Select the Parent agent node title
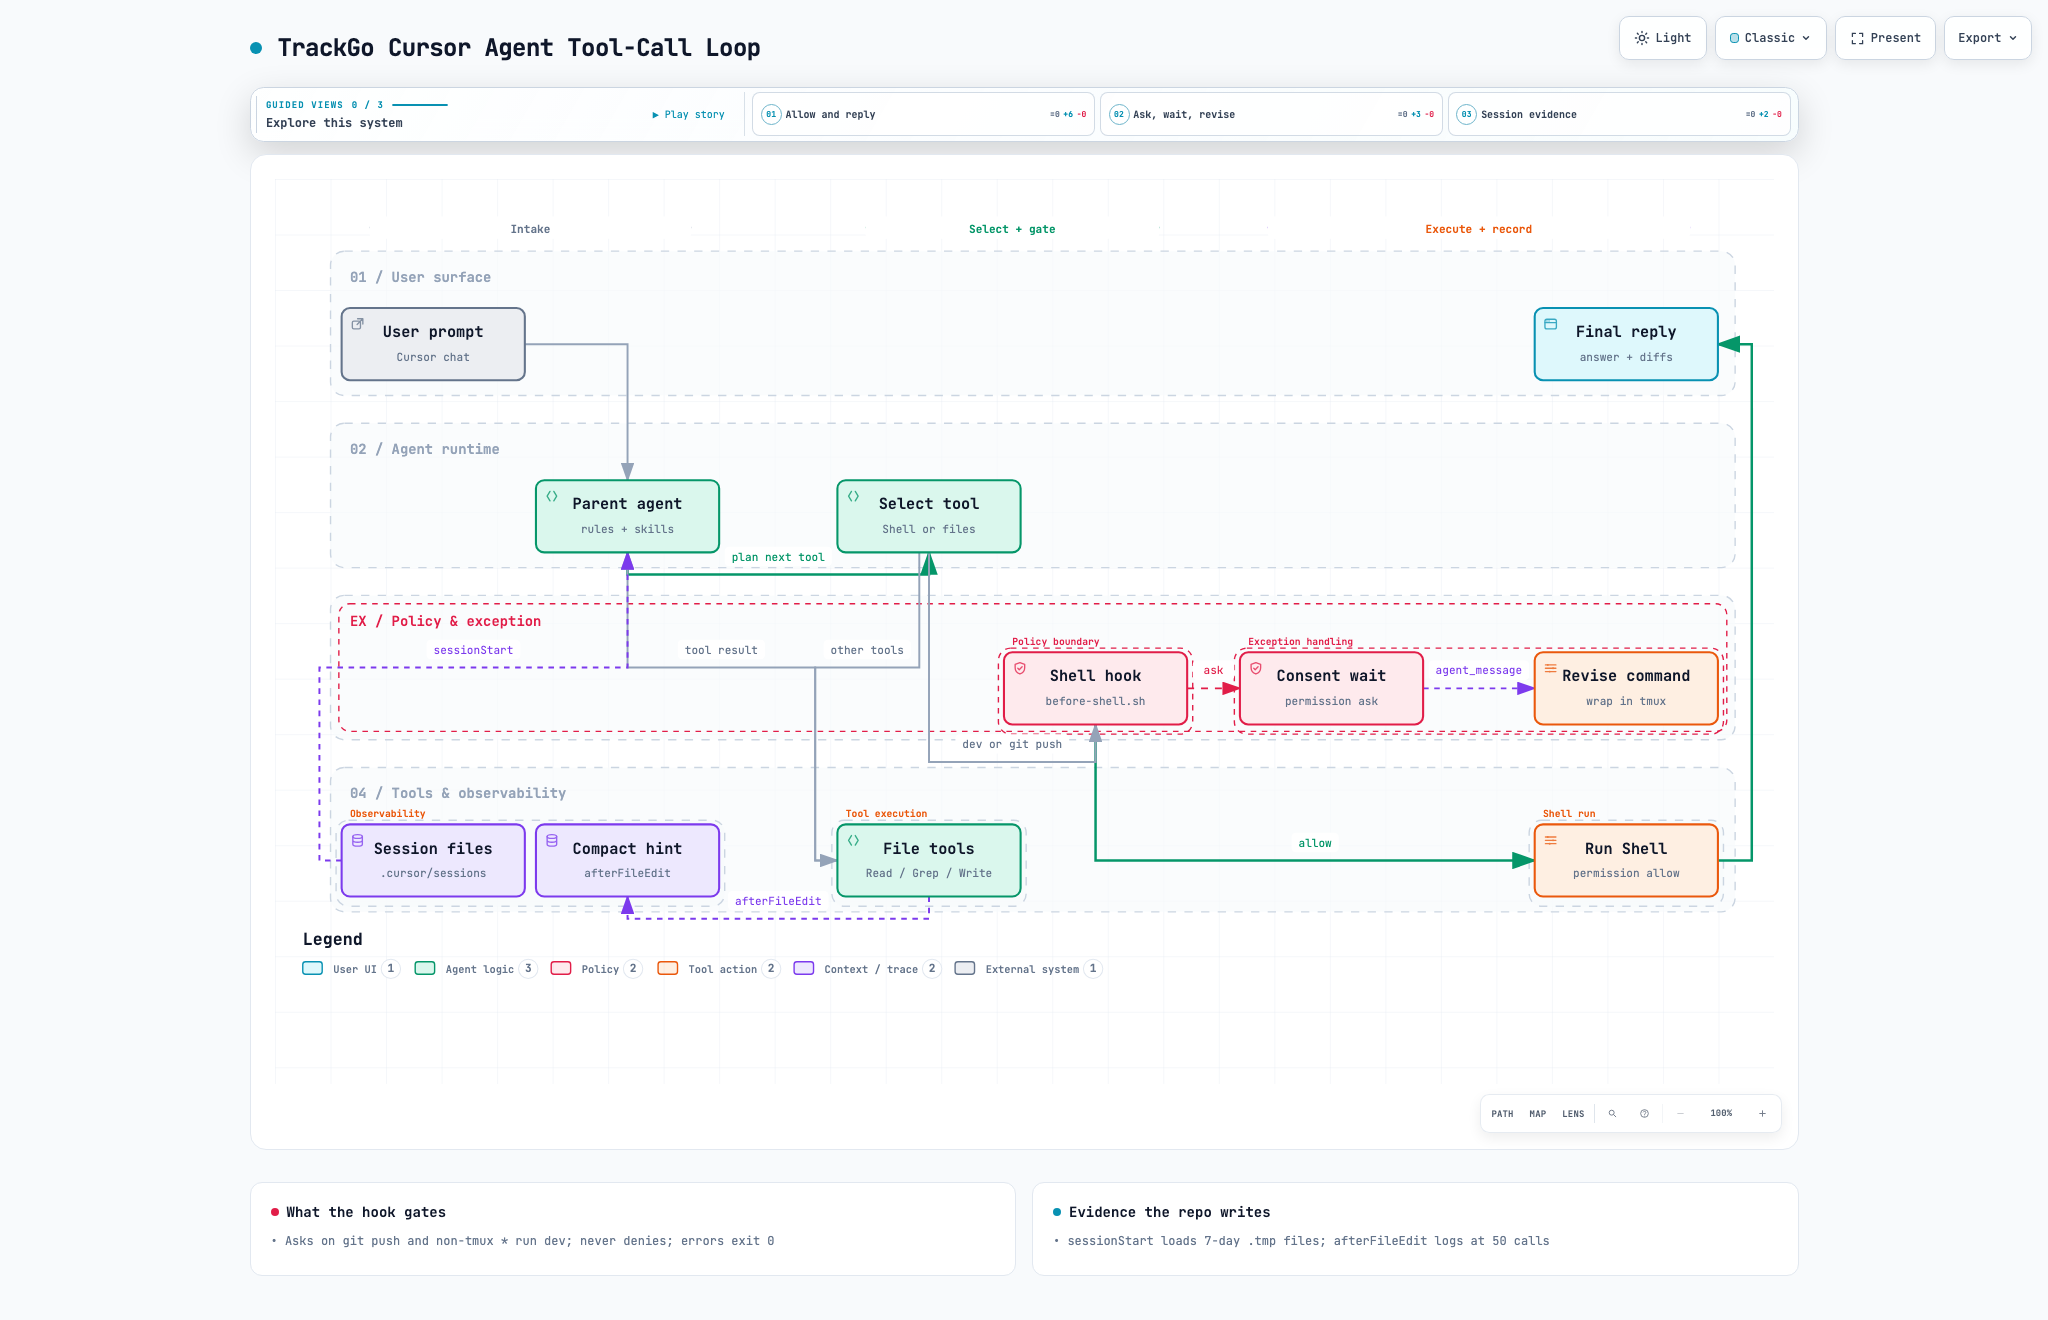This screenshot has width=2048, height=1320. 627,504
